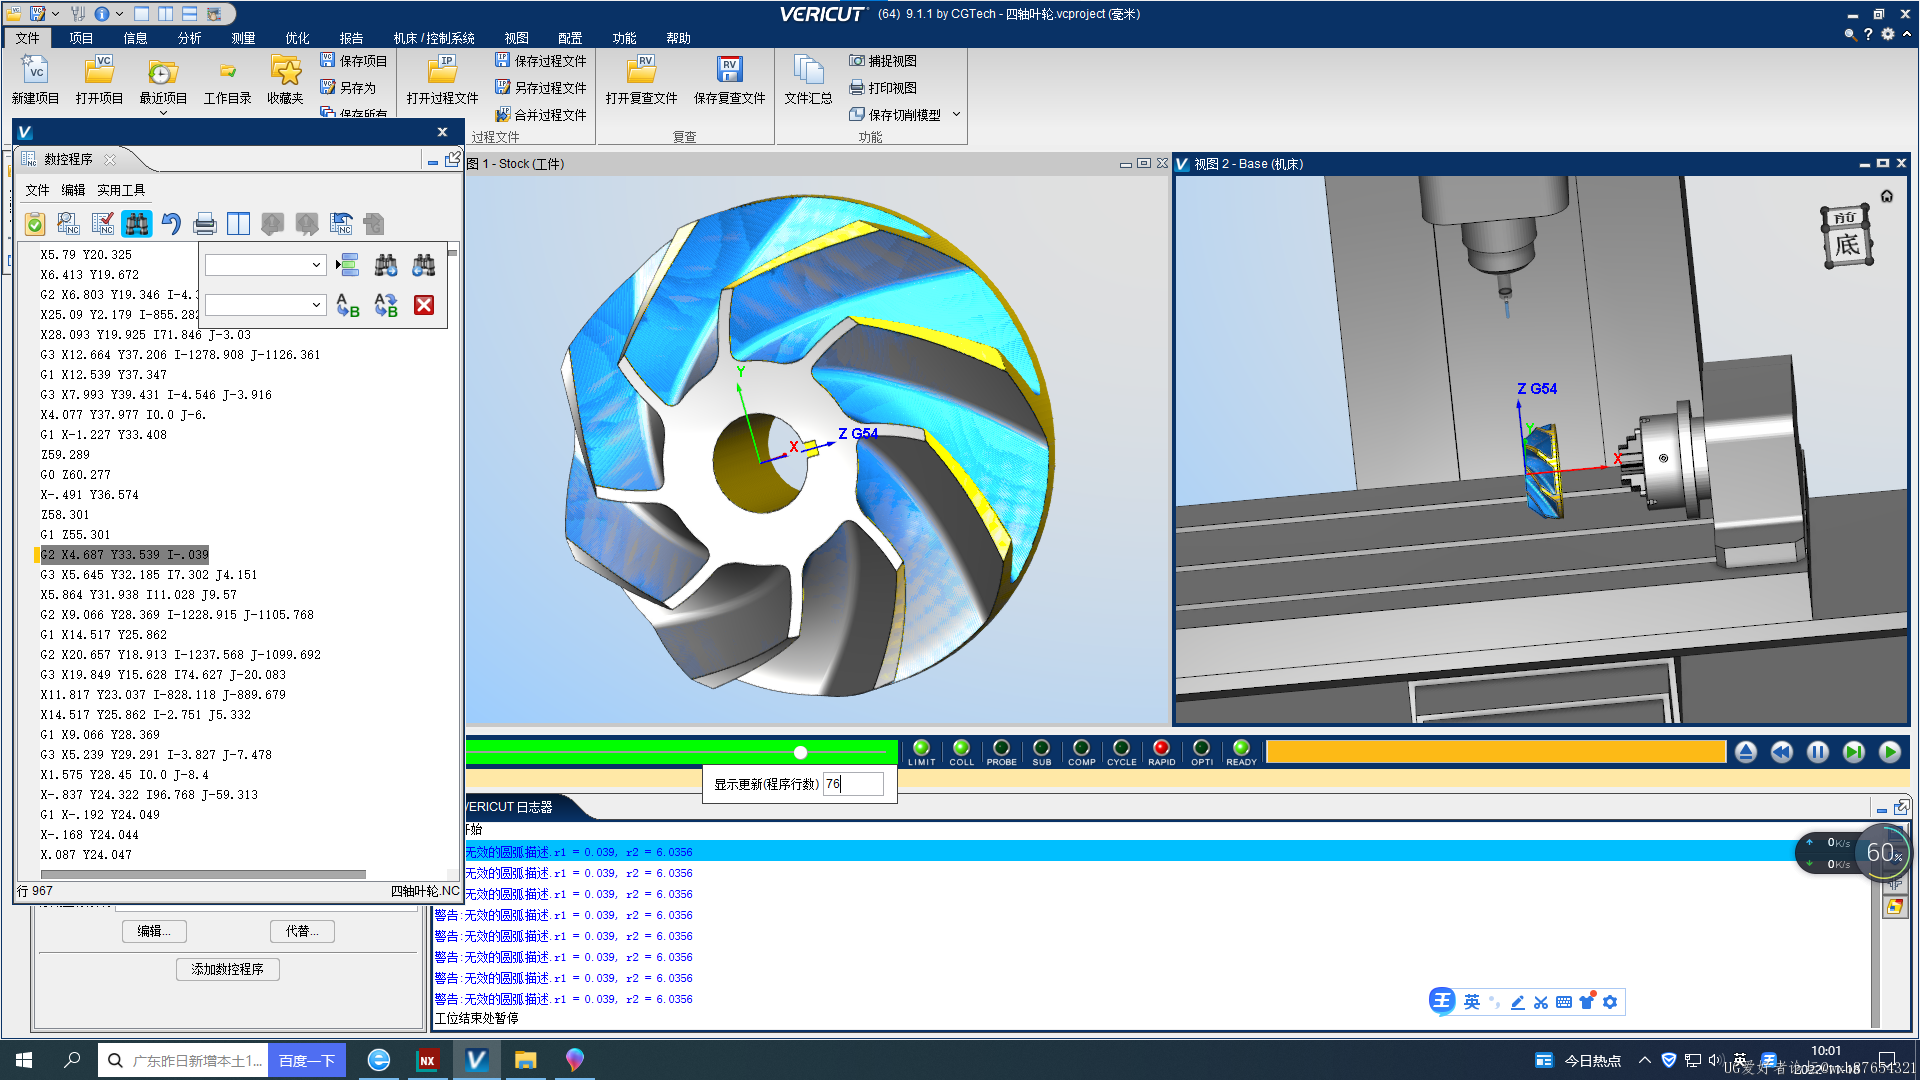Close the find panel with red X
Viewport: 1920px width, 1080px height.
(424, 305)
